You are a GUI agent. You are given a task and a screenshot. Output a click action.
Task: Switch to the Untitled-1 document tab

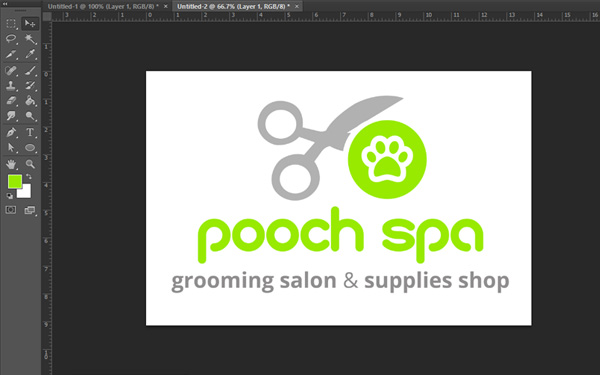[103, 6]
